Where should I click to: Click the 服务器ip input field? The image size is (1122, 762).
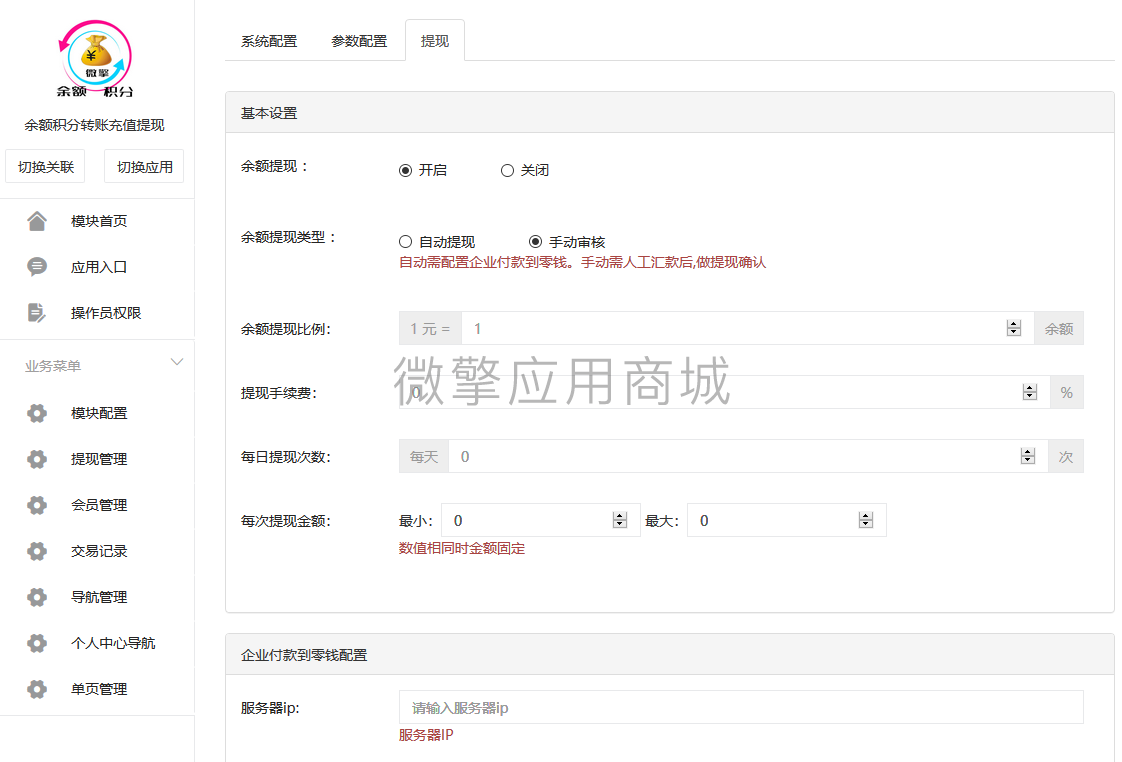(x=740, y=707)
